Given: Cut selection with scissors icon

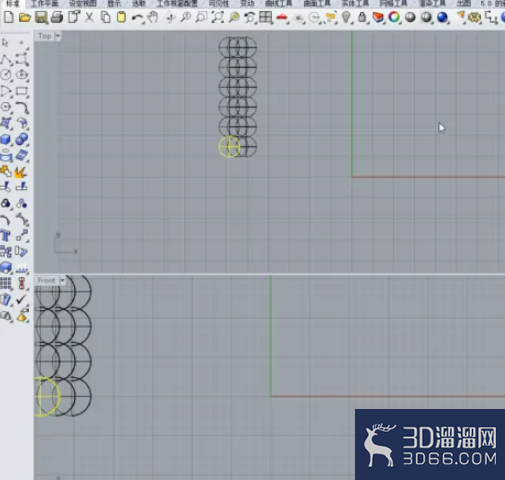Looking at the screenshot, I should tap(89, 17).
